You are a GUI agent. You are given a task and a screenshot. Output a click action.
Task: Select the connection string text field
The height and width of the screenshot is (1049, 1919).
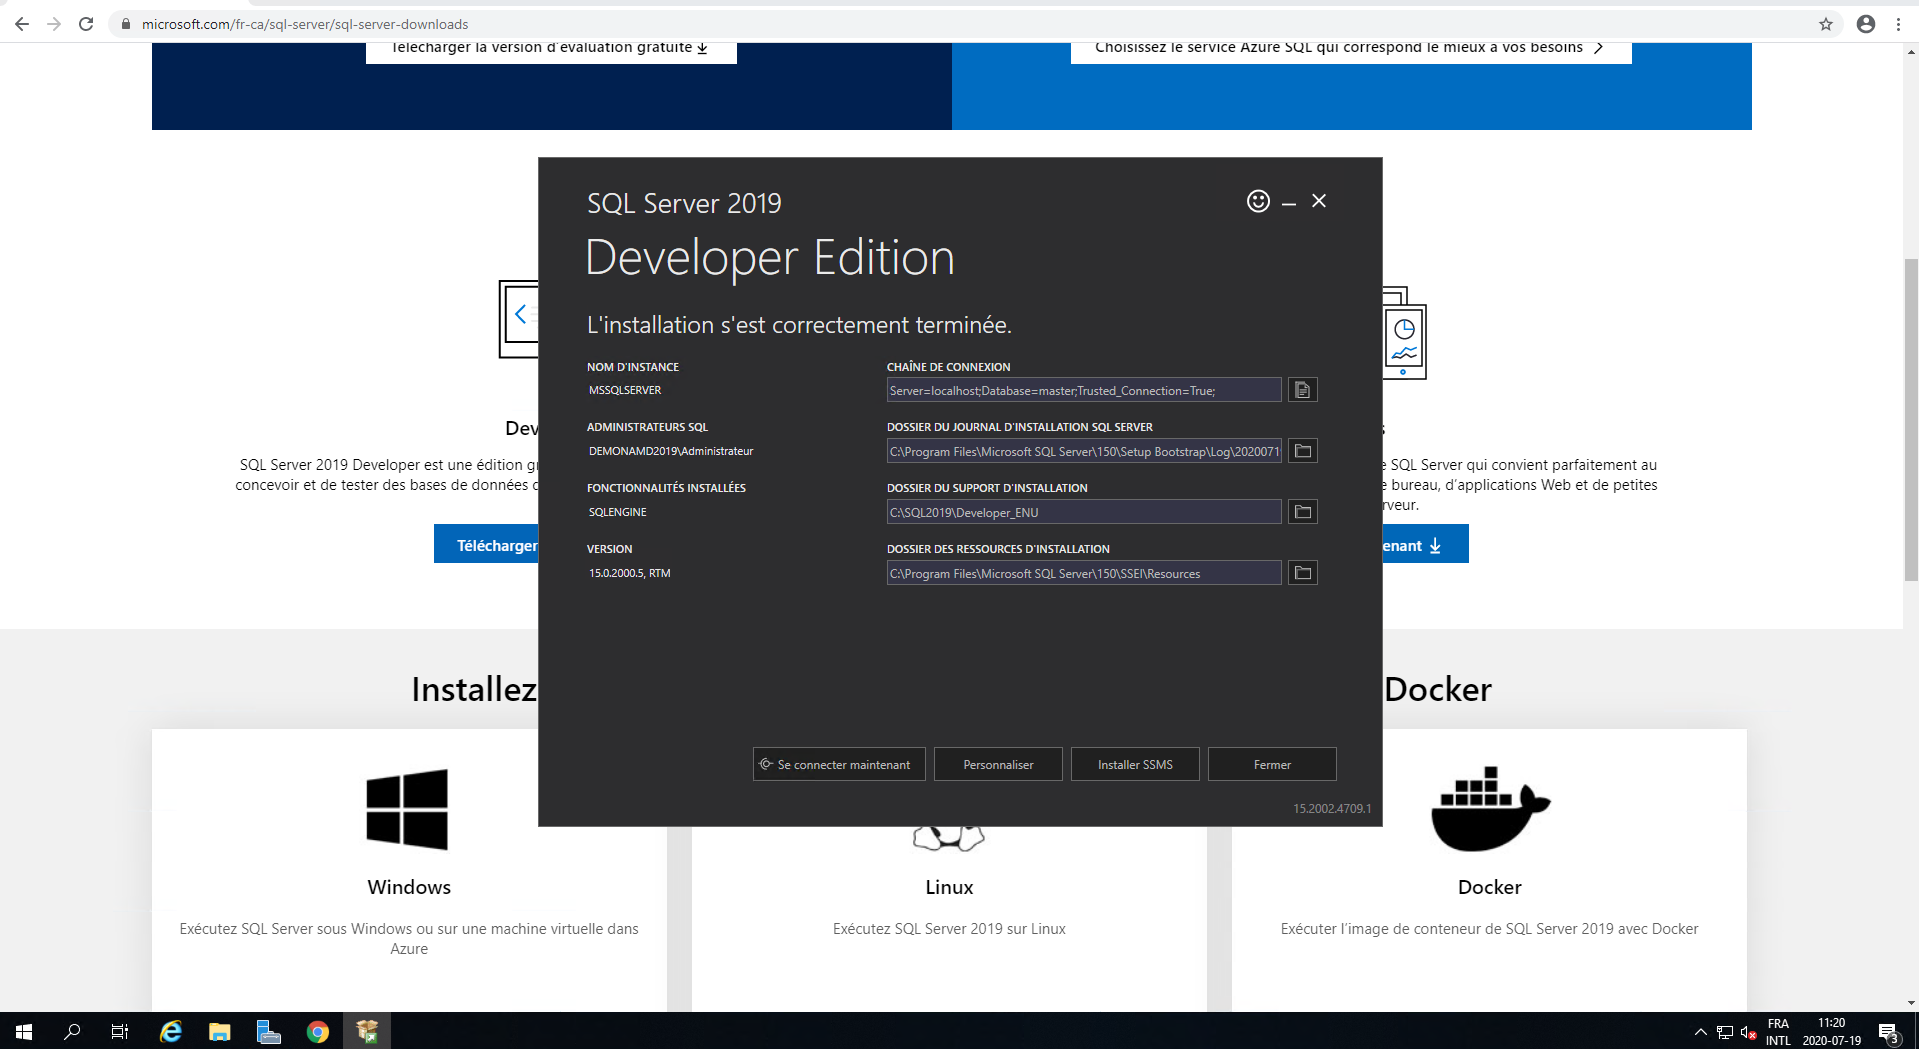pos(1083,390)
